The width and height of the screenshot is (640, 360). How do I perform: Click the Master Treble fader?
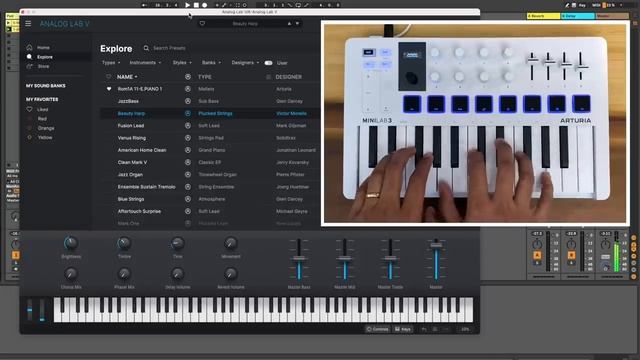pyautogui.click(x=390, y=258)
